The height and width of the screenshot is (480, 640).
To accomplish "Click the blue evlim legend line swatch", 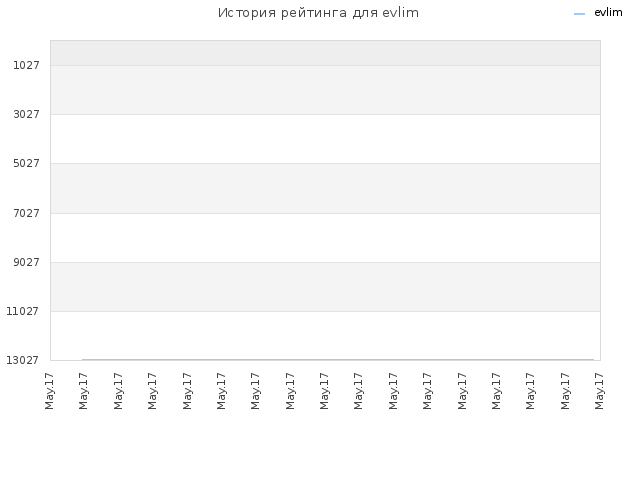I will point(579,14).
